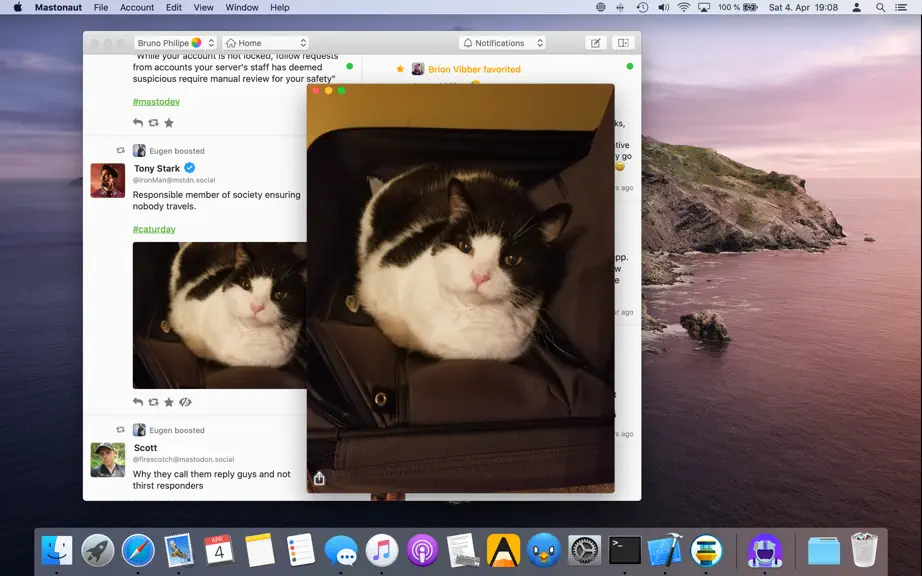922x576 pixels.
Task: Open Spotlight search in the menu bar
Action: 880,8
